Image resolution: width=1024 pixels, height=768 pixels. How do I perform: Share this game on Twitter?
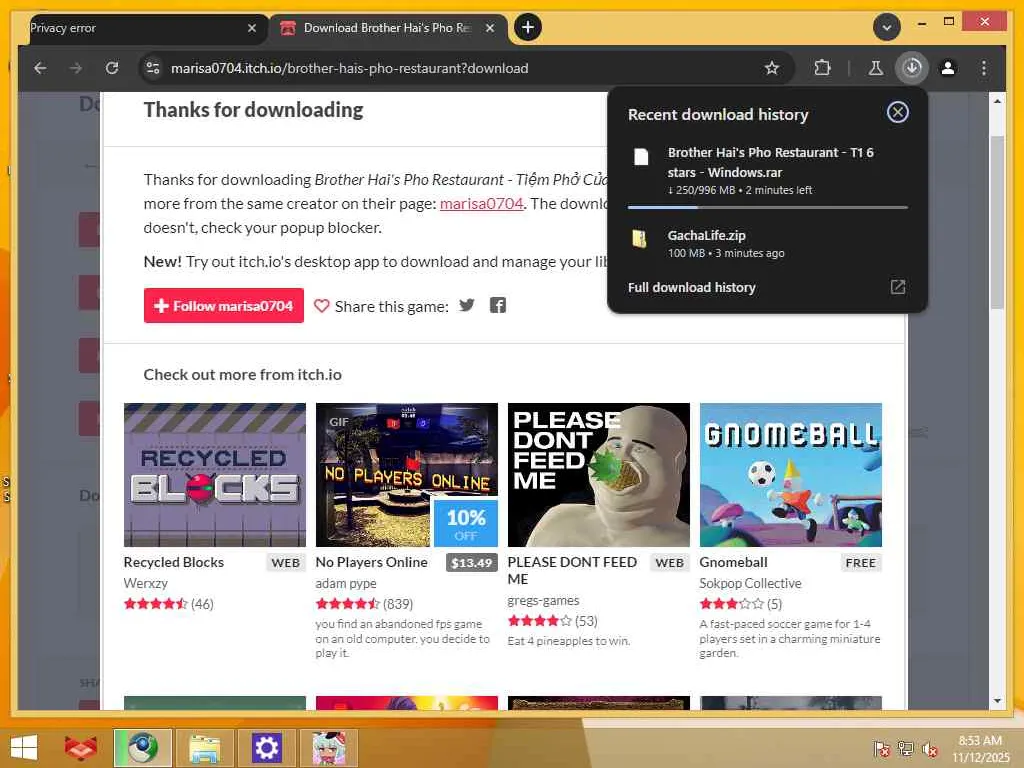[x=466, y=305]
